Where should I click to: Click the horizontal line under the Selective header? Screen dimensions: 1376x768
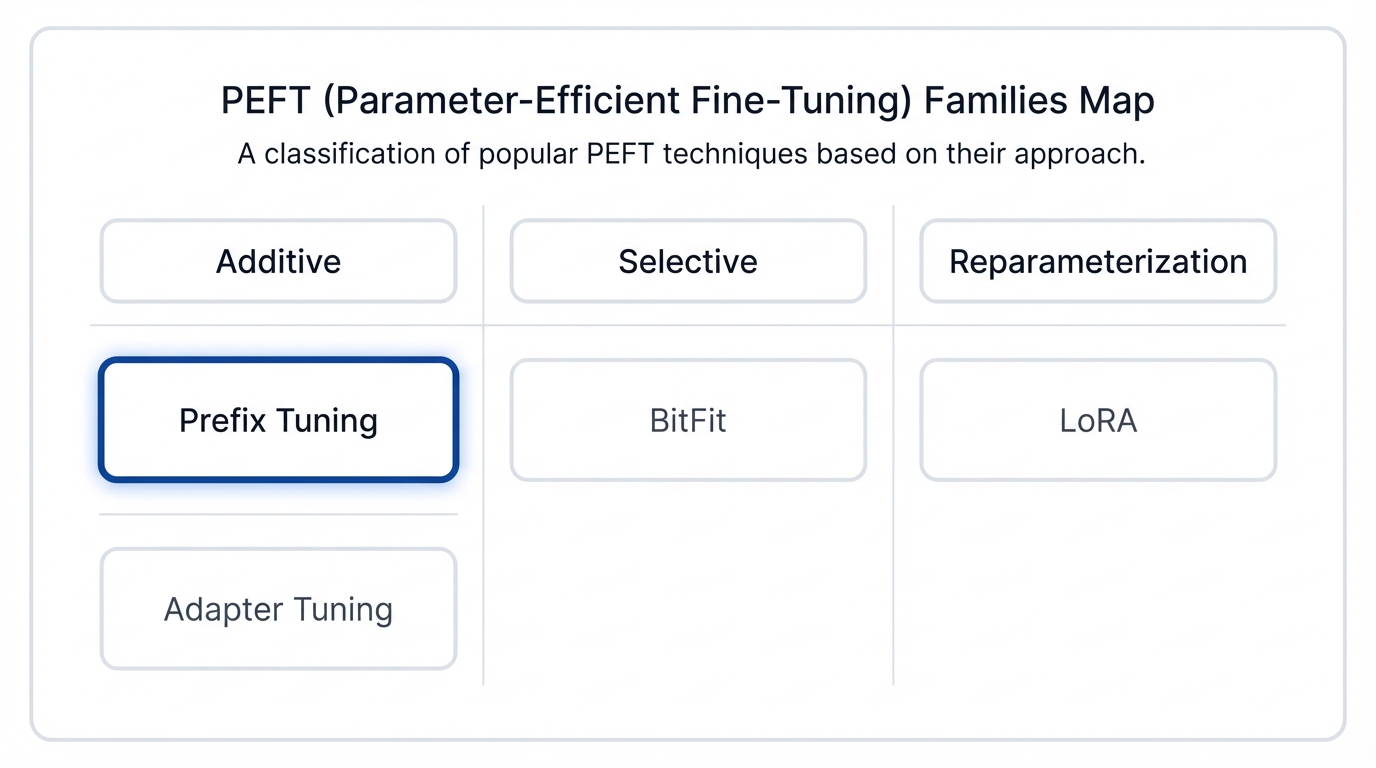pyautogui.click(x=688, y=325)
